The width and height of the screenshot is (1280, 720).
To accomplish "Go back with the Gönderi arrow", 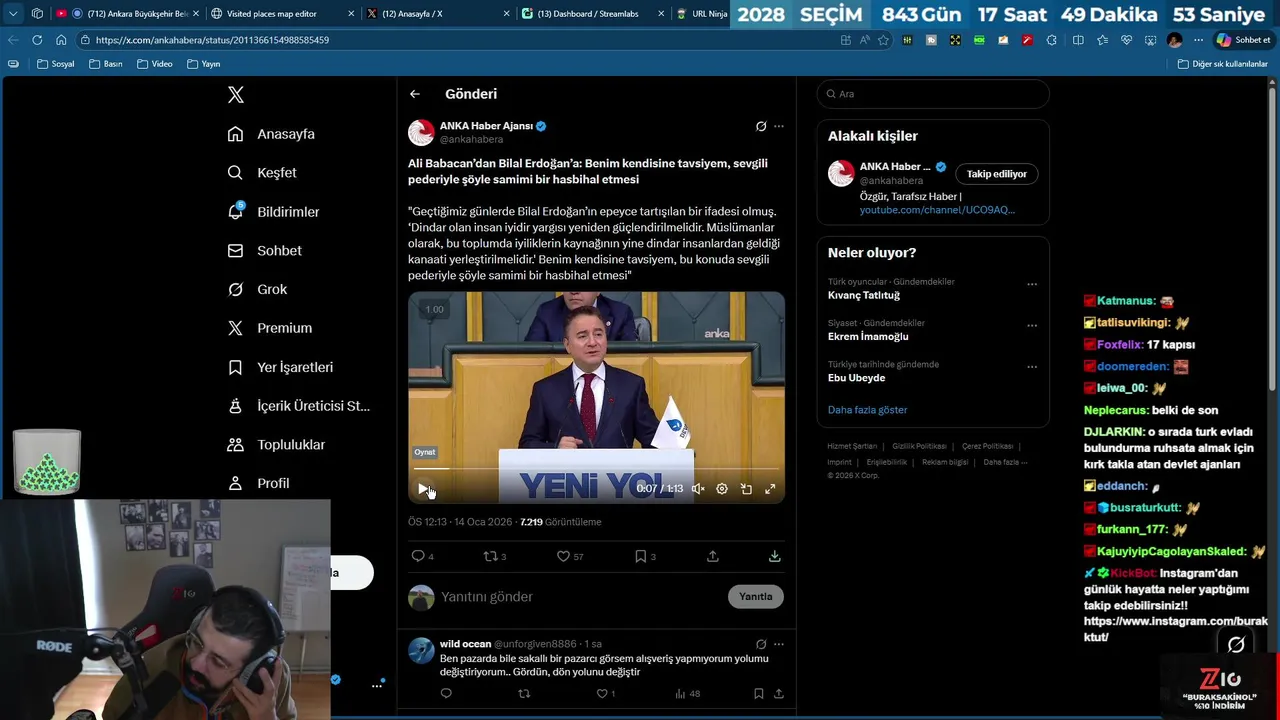I will click(415, 94).
